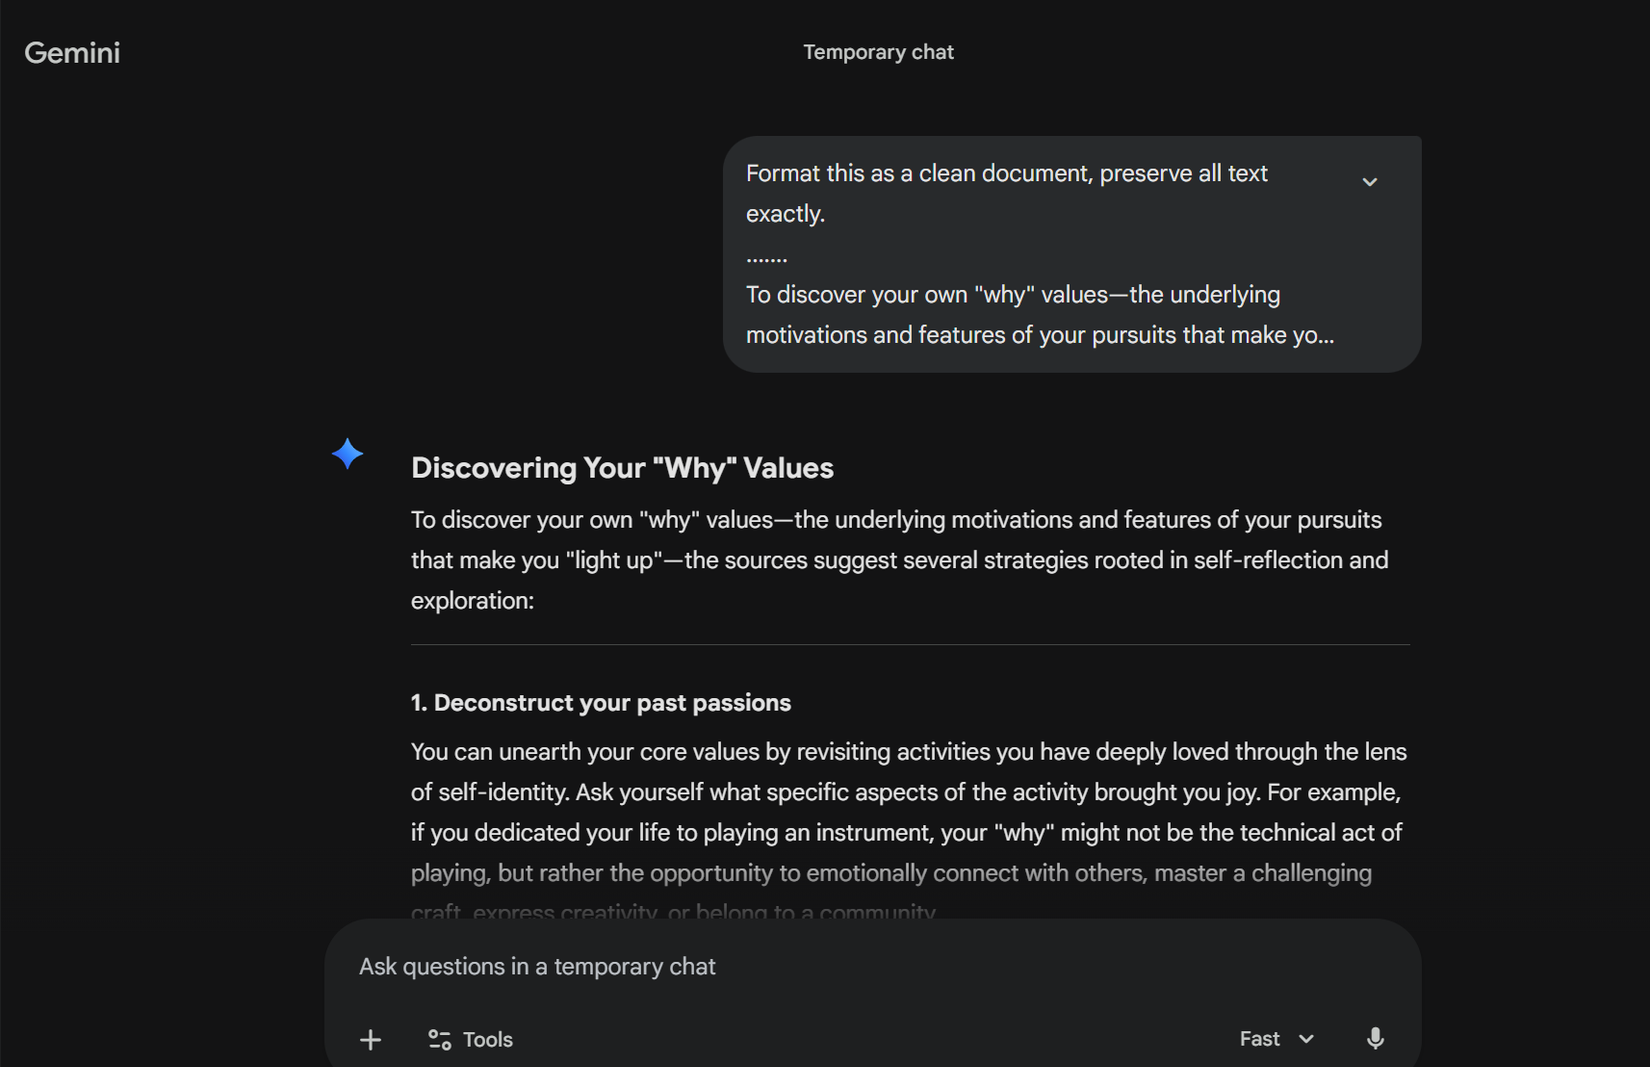Open Gemini home via the wordmark
Screen dimensions: 1650x1067
[71, 52]
